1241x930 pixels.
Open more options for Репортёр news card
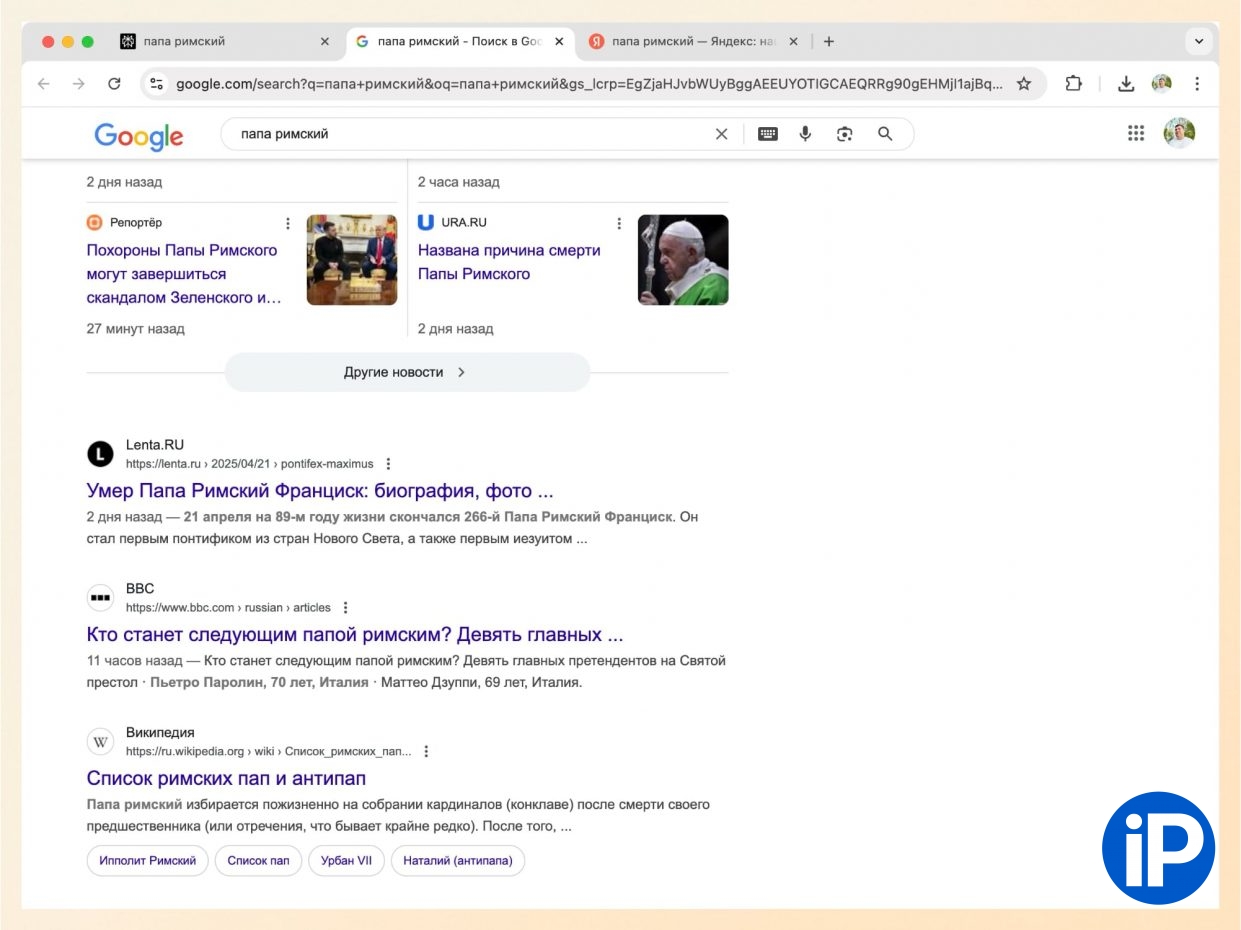(288, 223)
